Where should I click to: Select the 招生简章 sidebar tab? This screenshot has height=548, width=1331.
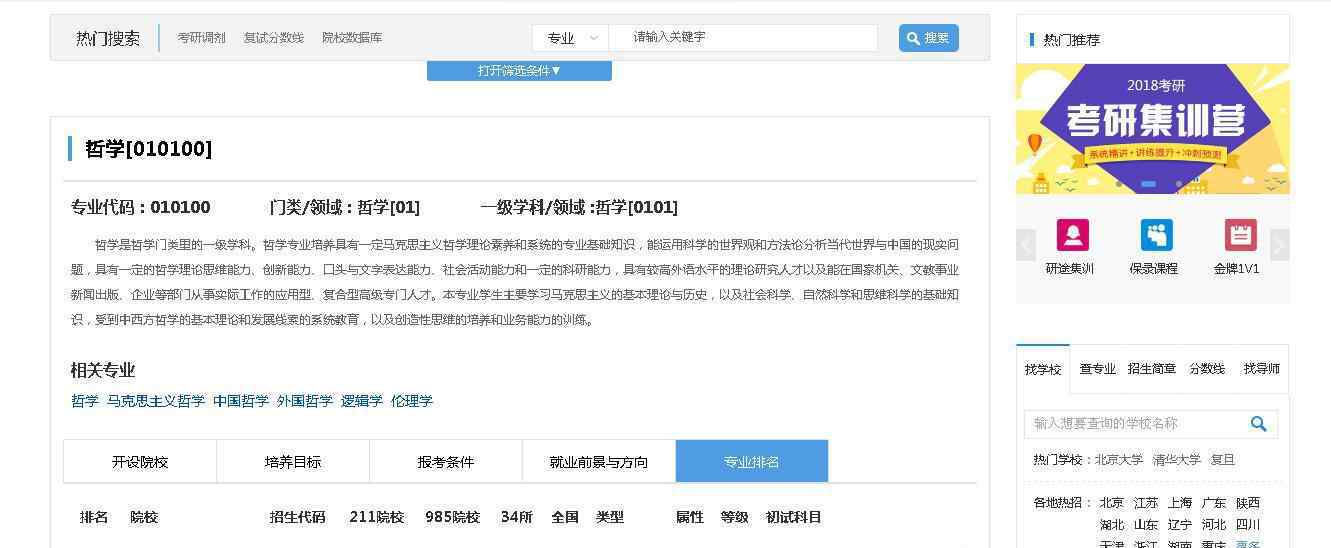click(x=1151, y=369)
